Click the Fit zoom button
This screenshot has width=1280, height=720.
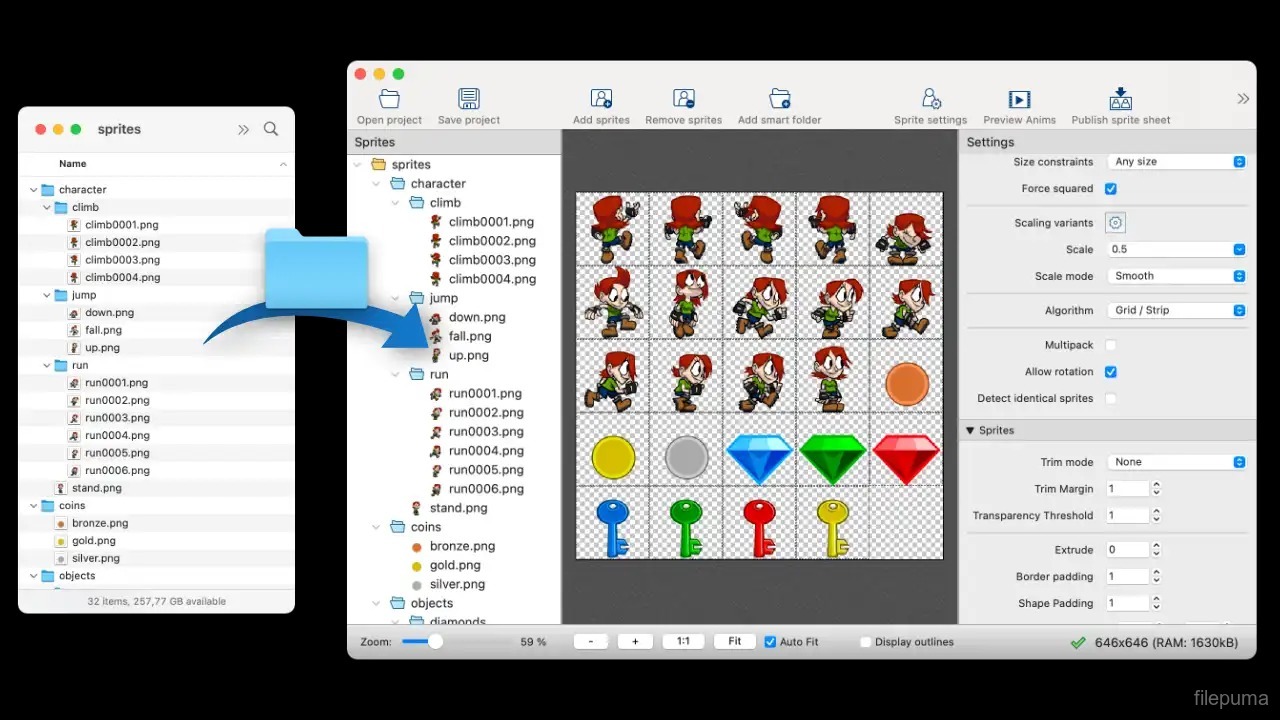(735, 642)
